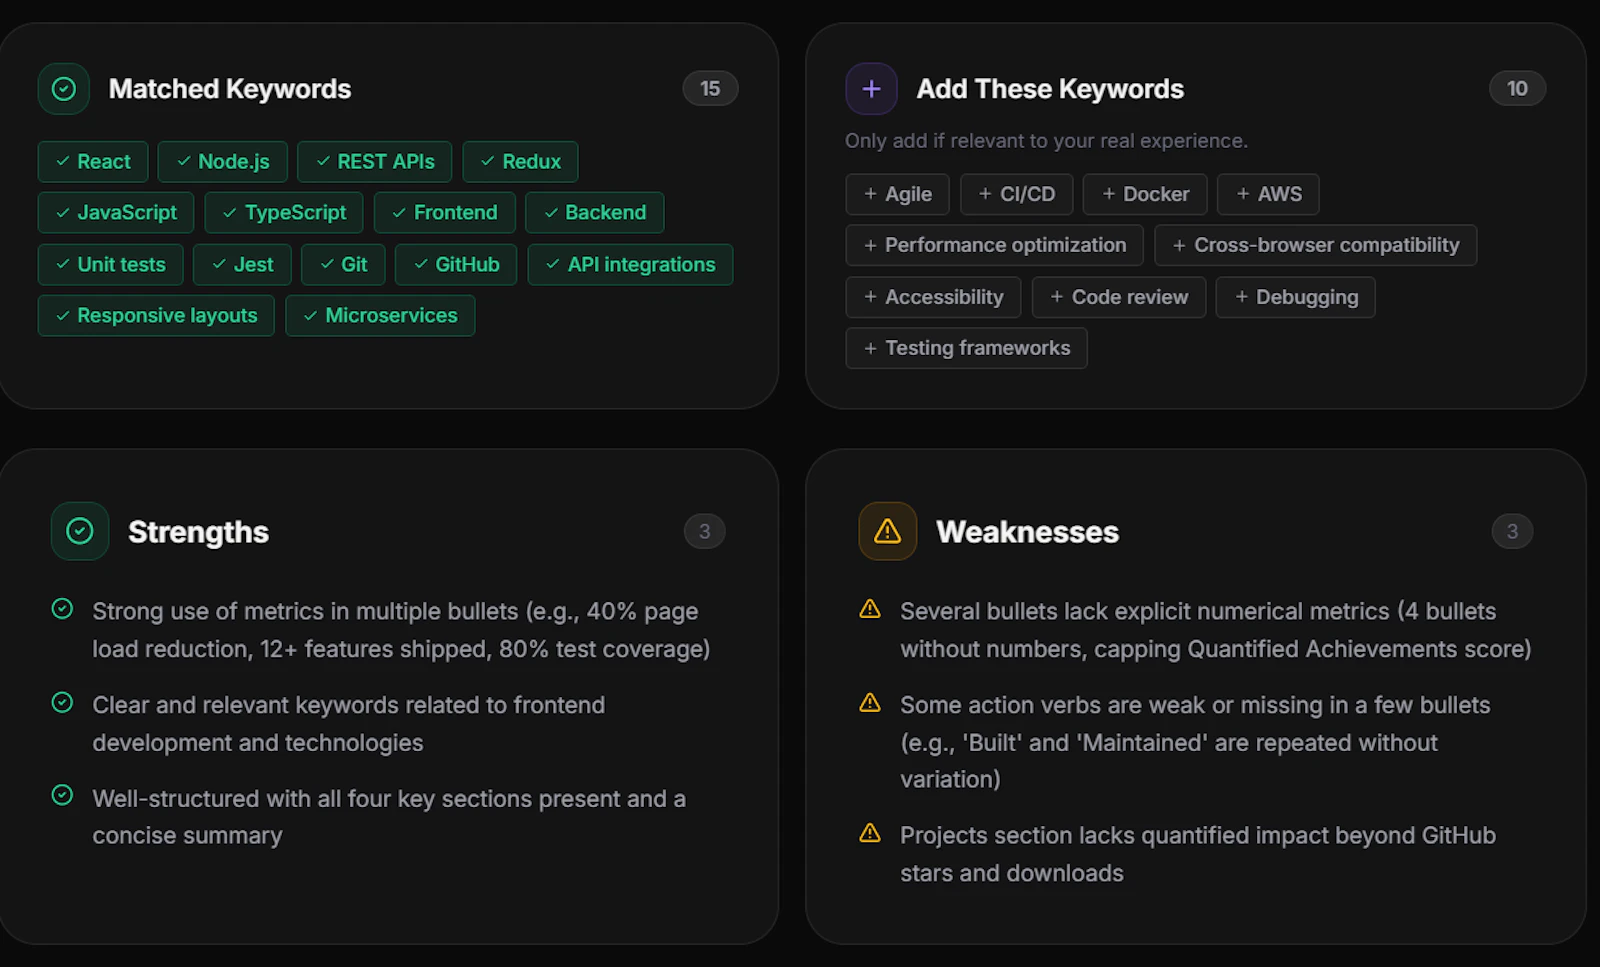Click the Strengths count badge
The width and height of the screenshot is (1600, 967).
[705, 531]
